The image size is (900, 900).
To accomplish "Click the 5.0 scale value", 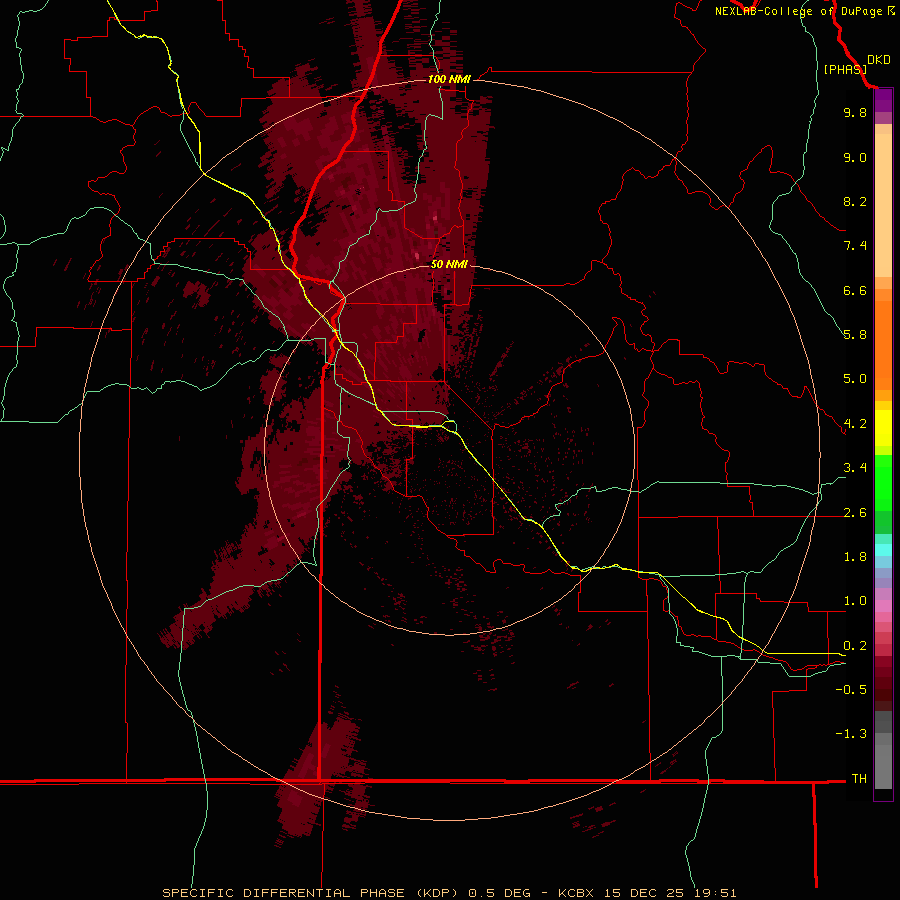I will pos(855,379).
